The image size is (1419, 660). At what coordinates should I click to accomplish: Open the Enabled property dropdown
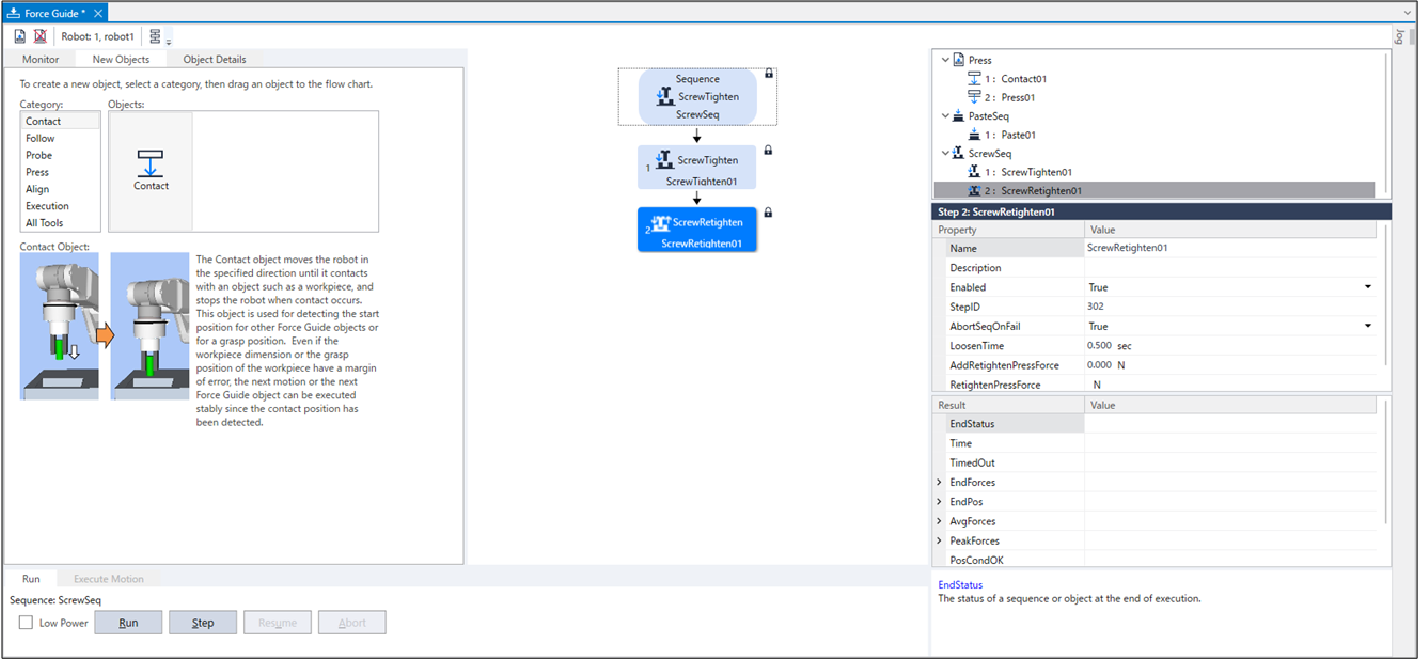(x=1367, y=288)
